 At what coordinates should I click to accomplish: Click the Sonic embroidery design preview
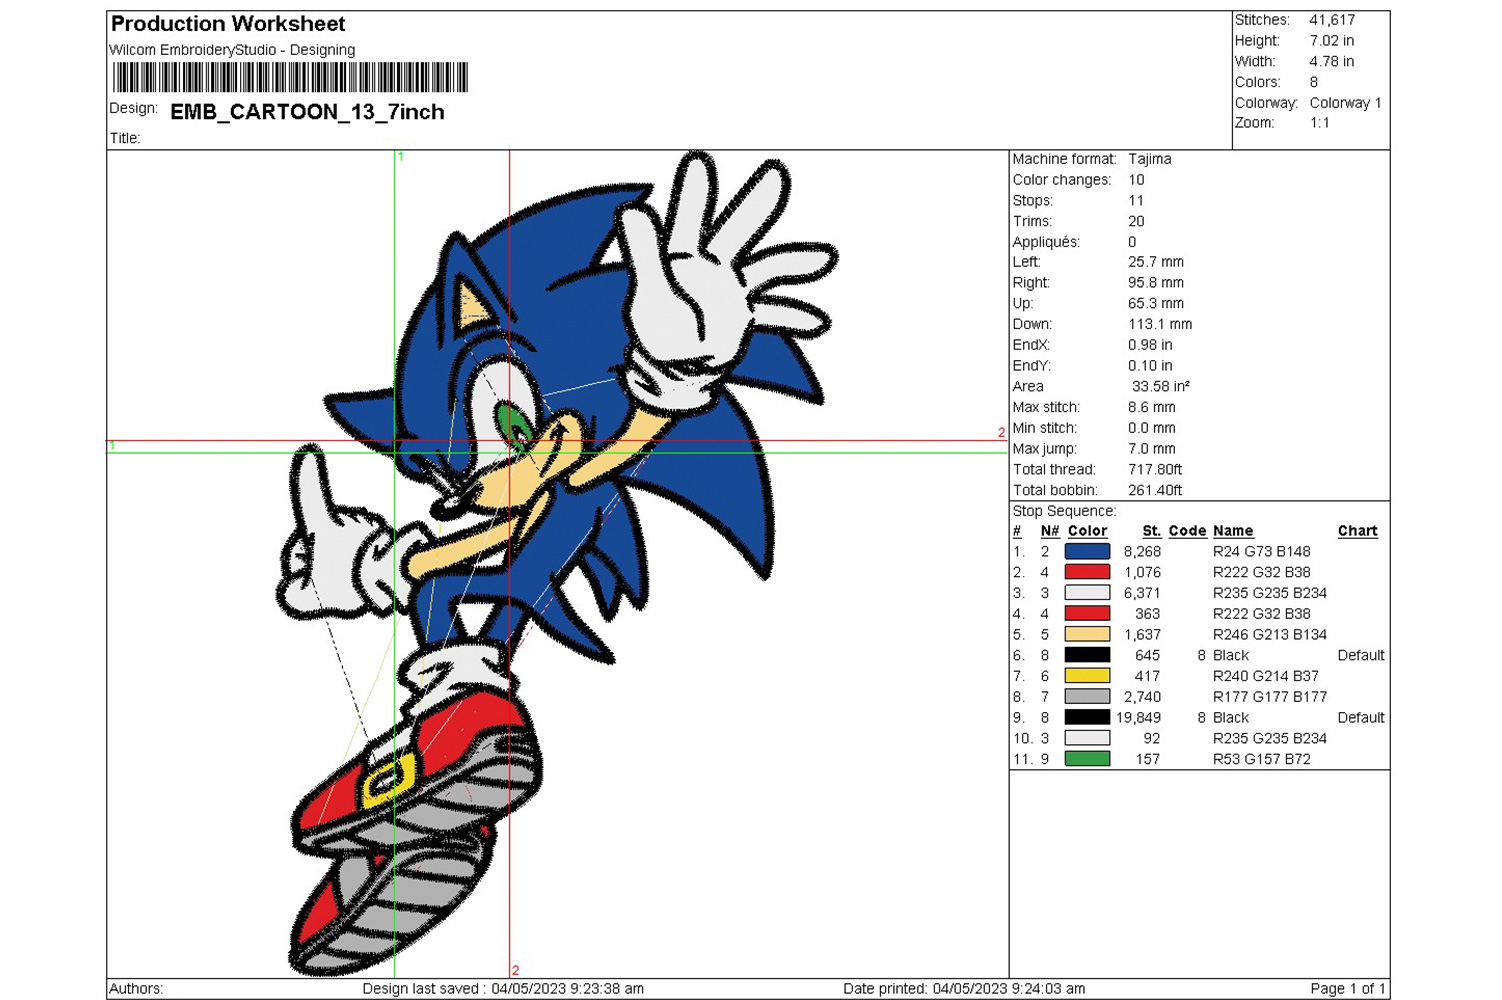point(557,563)
